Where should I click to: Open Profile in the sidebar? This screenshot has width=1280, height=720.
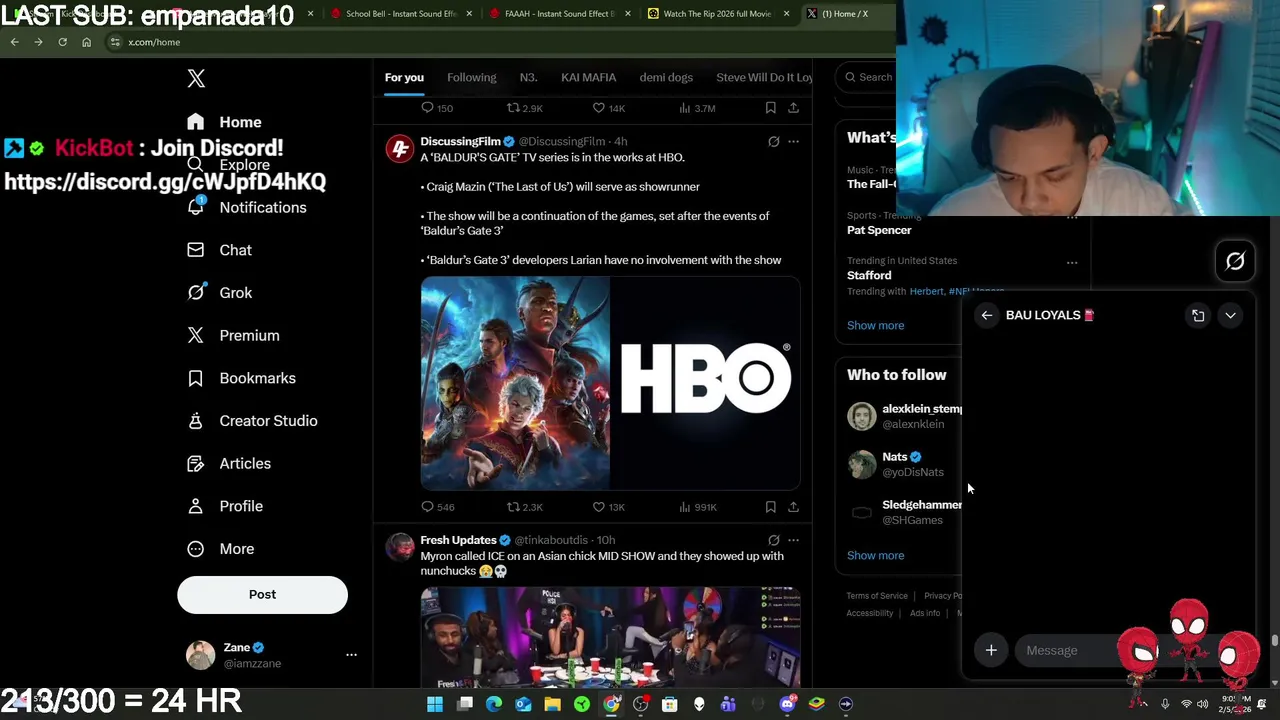225,506
